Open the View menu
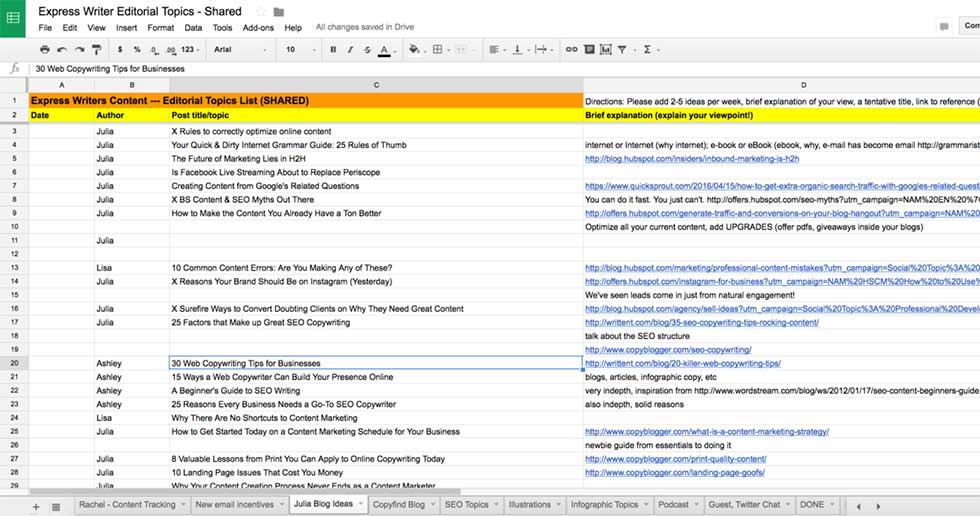 [x=96, y=27]
